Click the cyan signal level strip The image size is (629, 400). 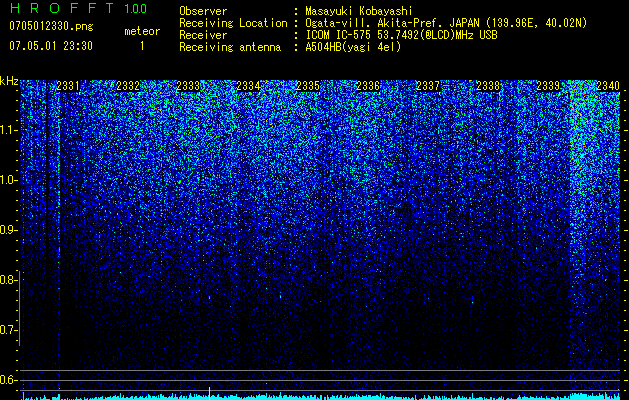pyautogui.click(x=321, y=397)
